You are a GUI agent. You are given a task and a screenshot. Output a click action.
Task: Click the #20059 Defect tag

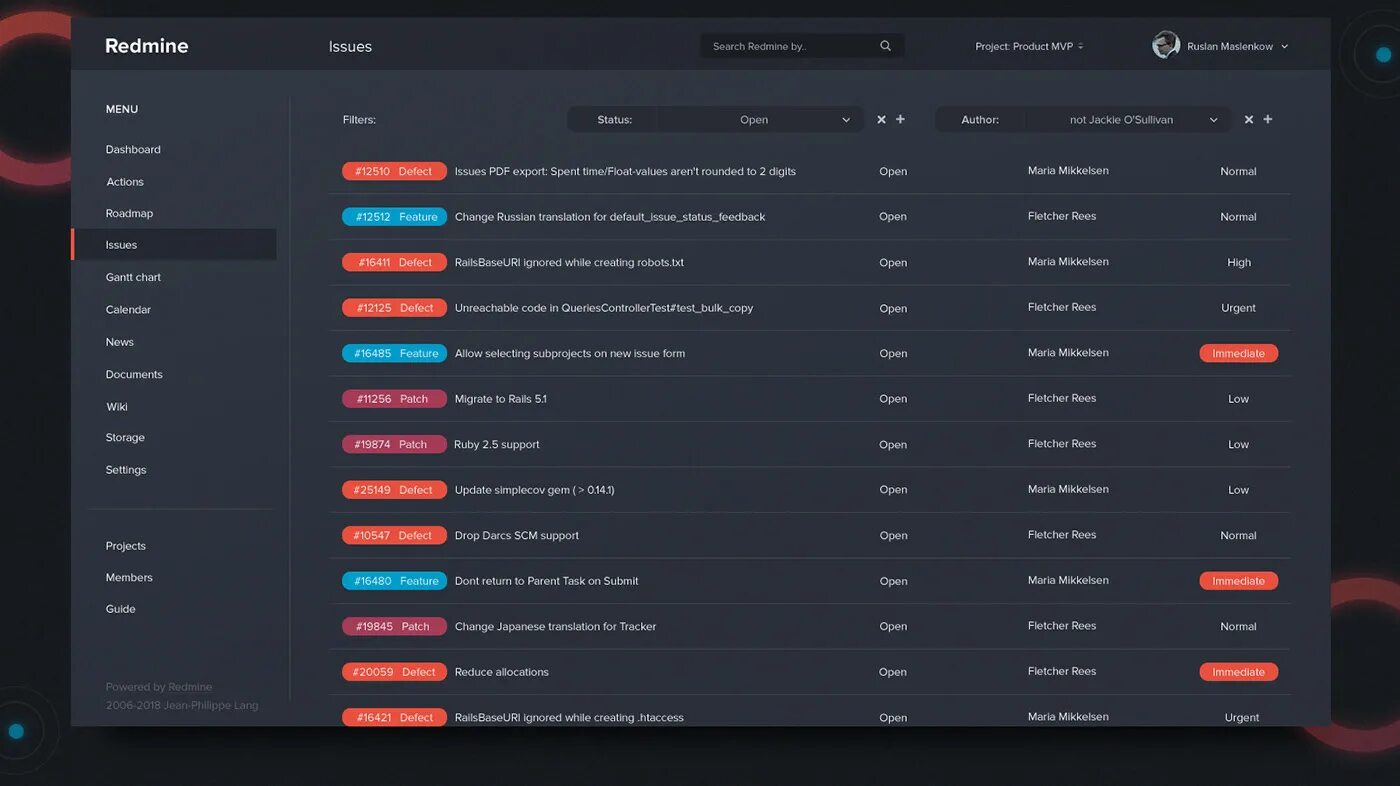[394, 672]
